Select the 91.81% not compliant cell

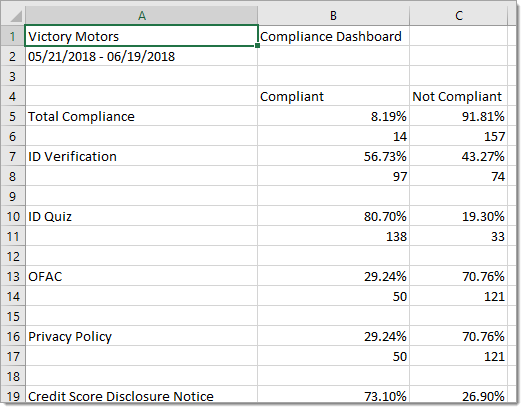pos(458,116)
